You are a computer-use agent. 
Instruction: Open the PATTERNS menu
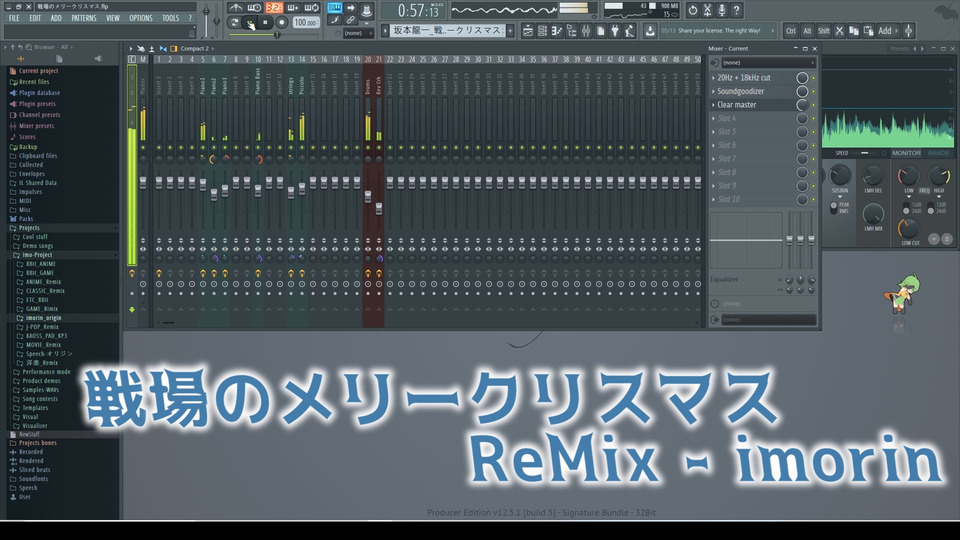coord(84,18)
